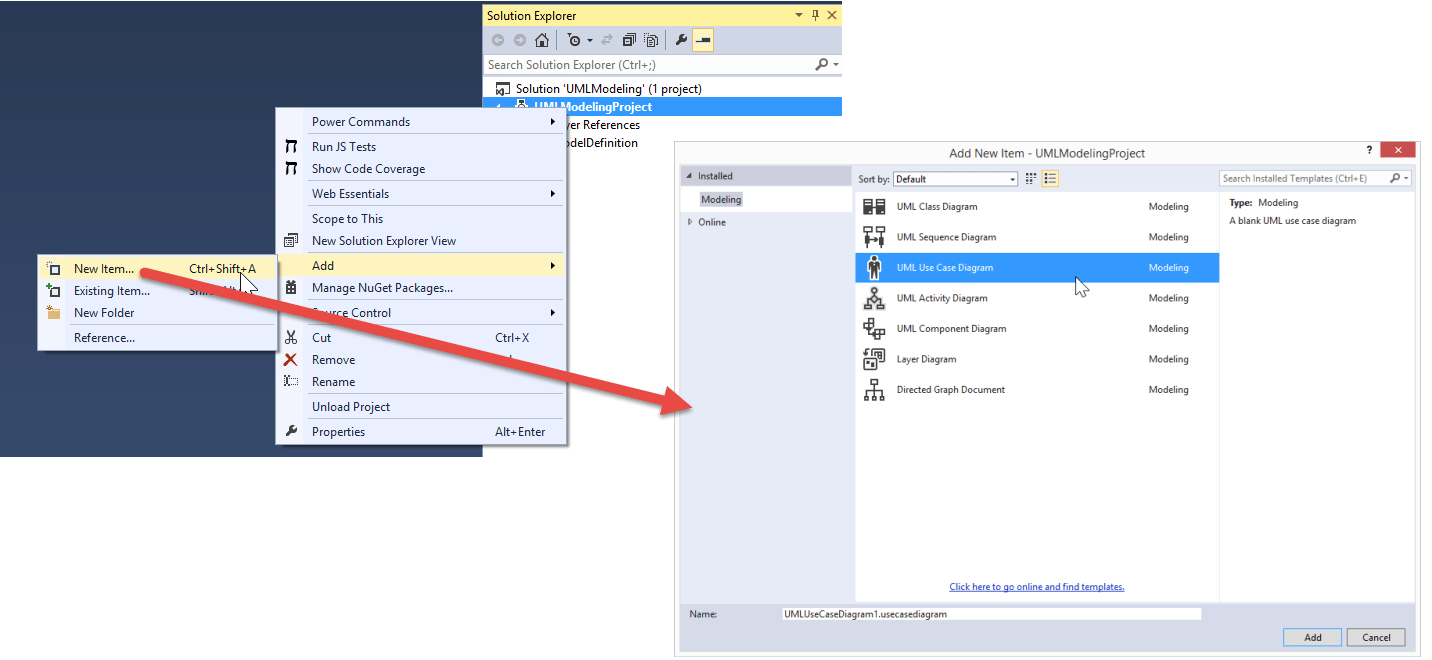1432x660 pixels.
Task: Select the UML Sequence Diagram template icon
Action: click(874, 237)
